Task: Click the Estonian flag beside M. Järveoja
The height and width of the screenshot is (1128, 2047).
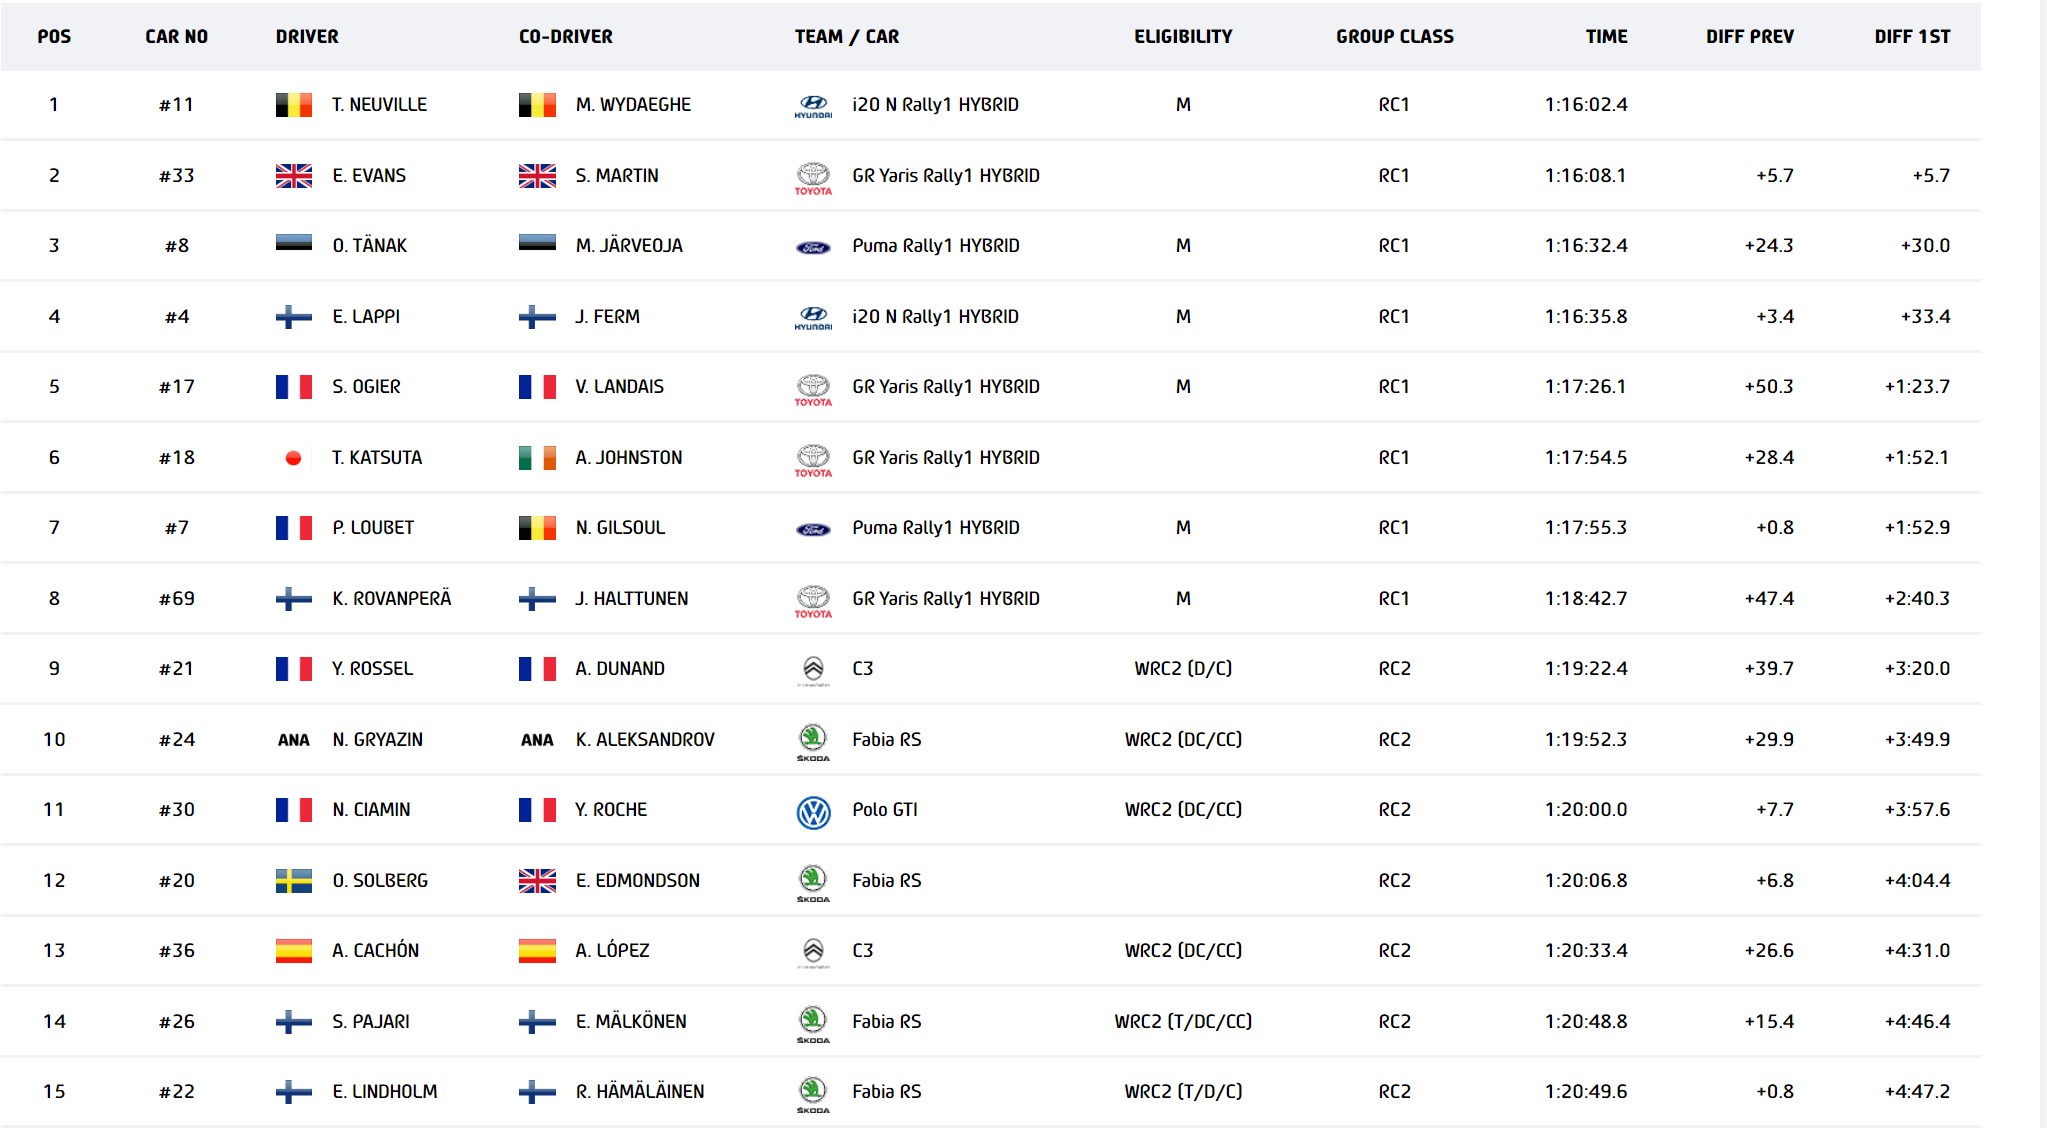Action: [537, 243]
